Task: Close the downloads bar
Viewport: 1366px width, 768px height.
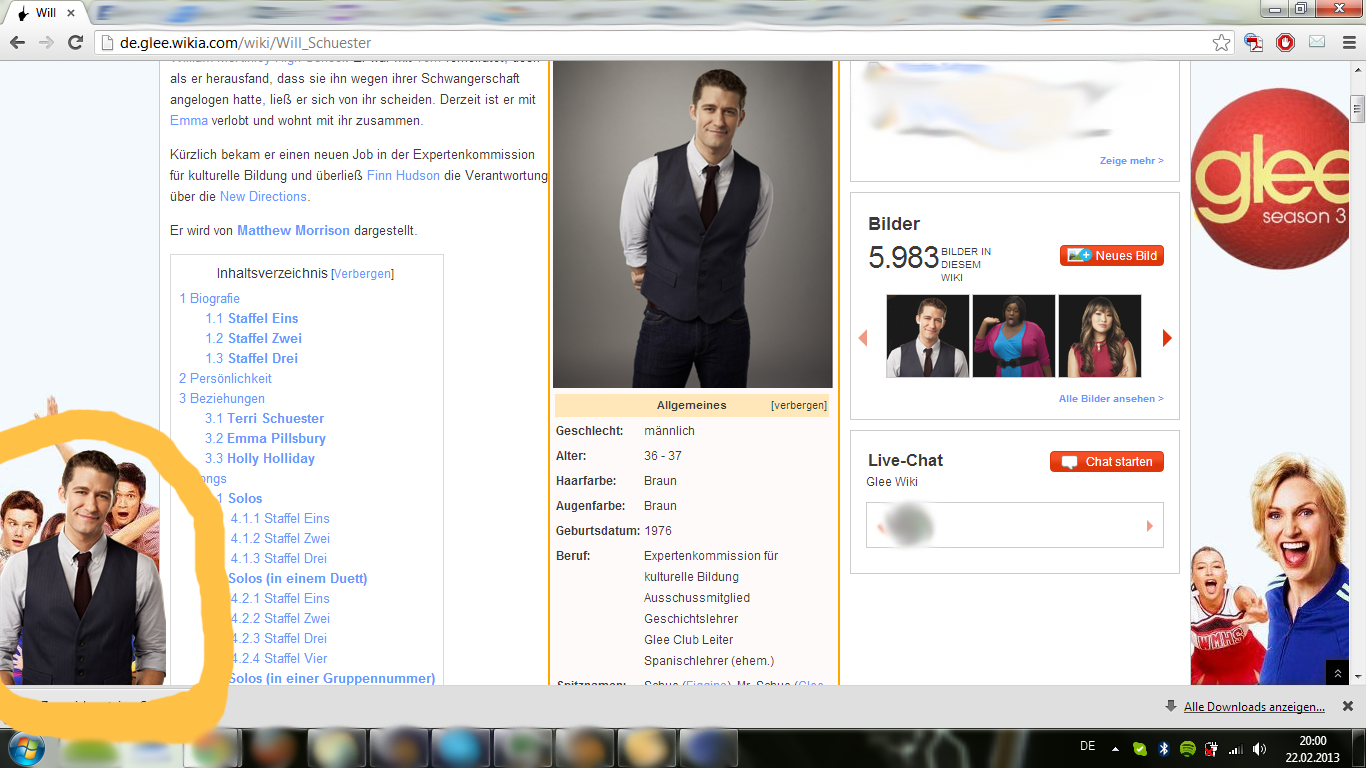Action: pos(1347,706)
